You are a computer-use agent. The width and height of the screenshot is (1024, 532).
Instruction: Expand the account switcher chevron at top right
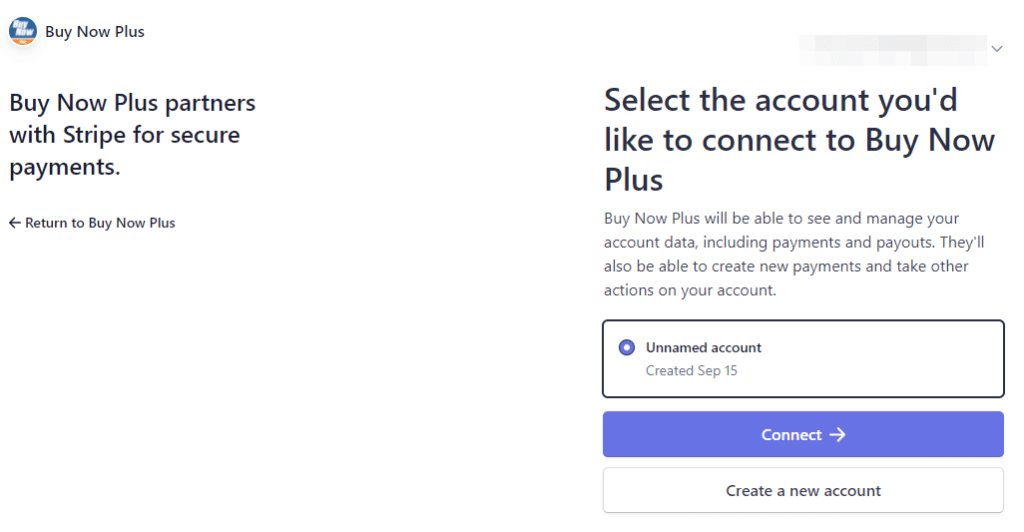(x=997, y=49)
